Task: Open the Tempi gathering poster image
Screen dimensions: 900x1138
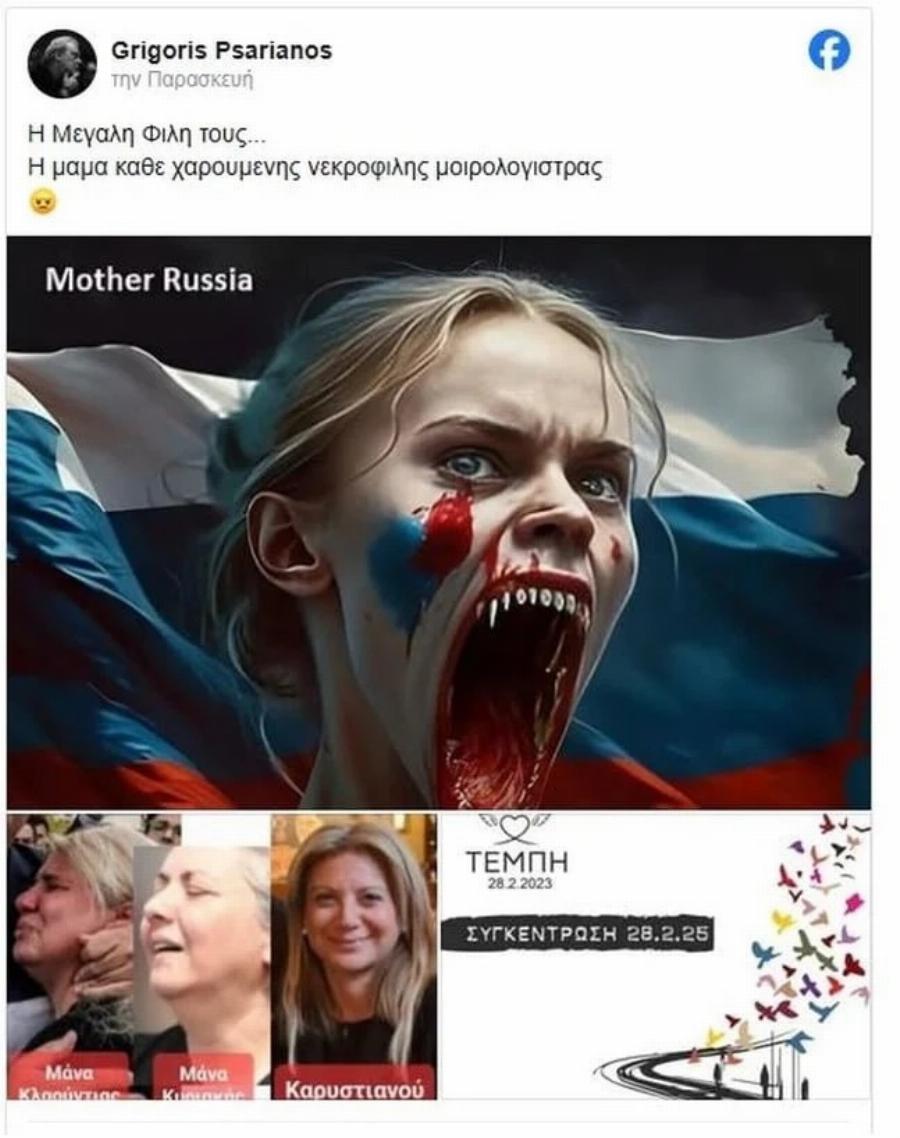Action: coord(655,957)
